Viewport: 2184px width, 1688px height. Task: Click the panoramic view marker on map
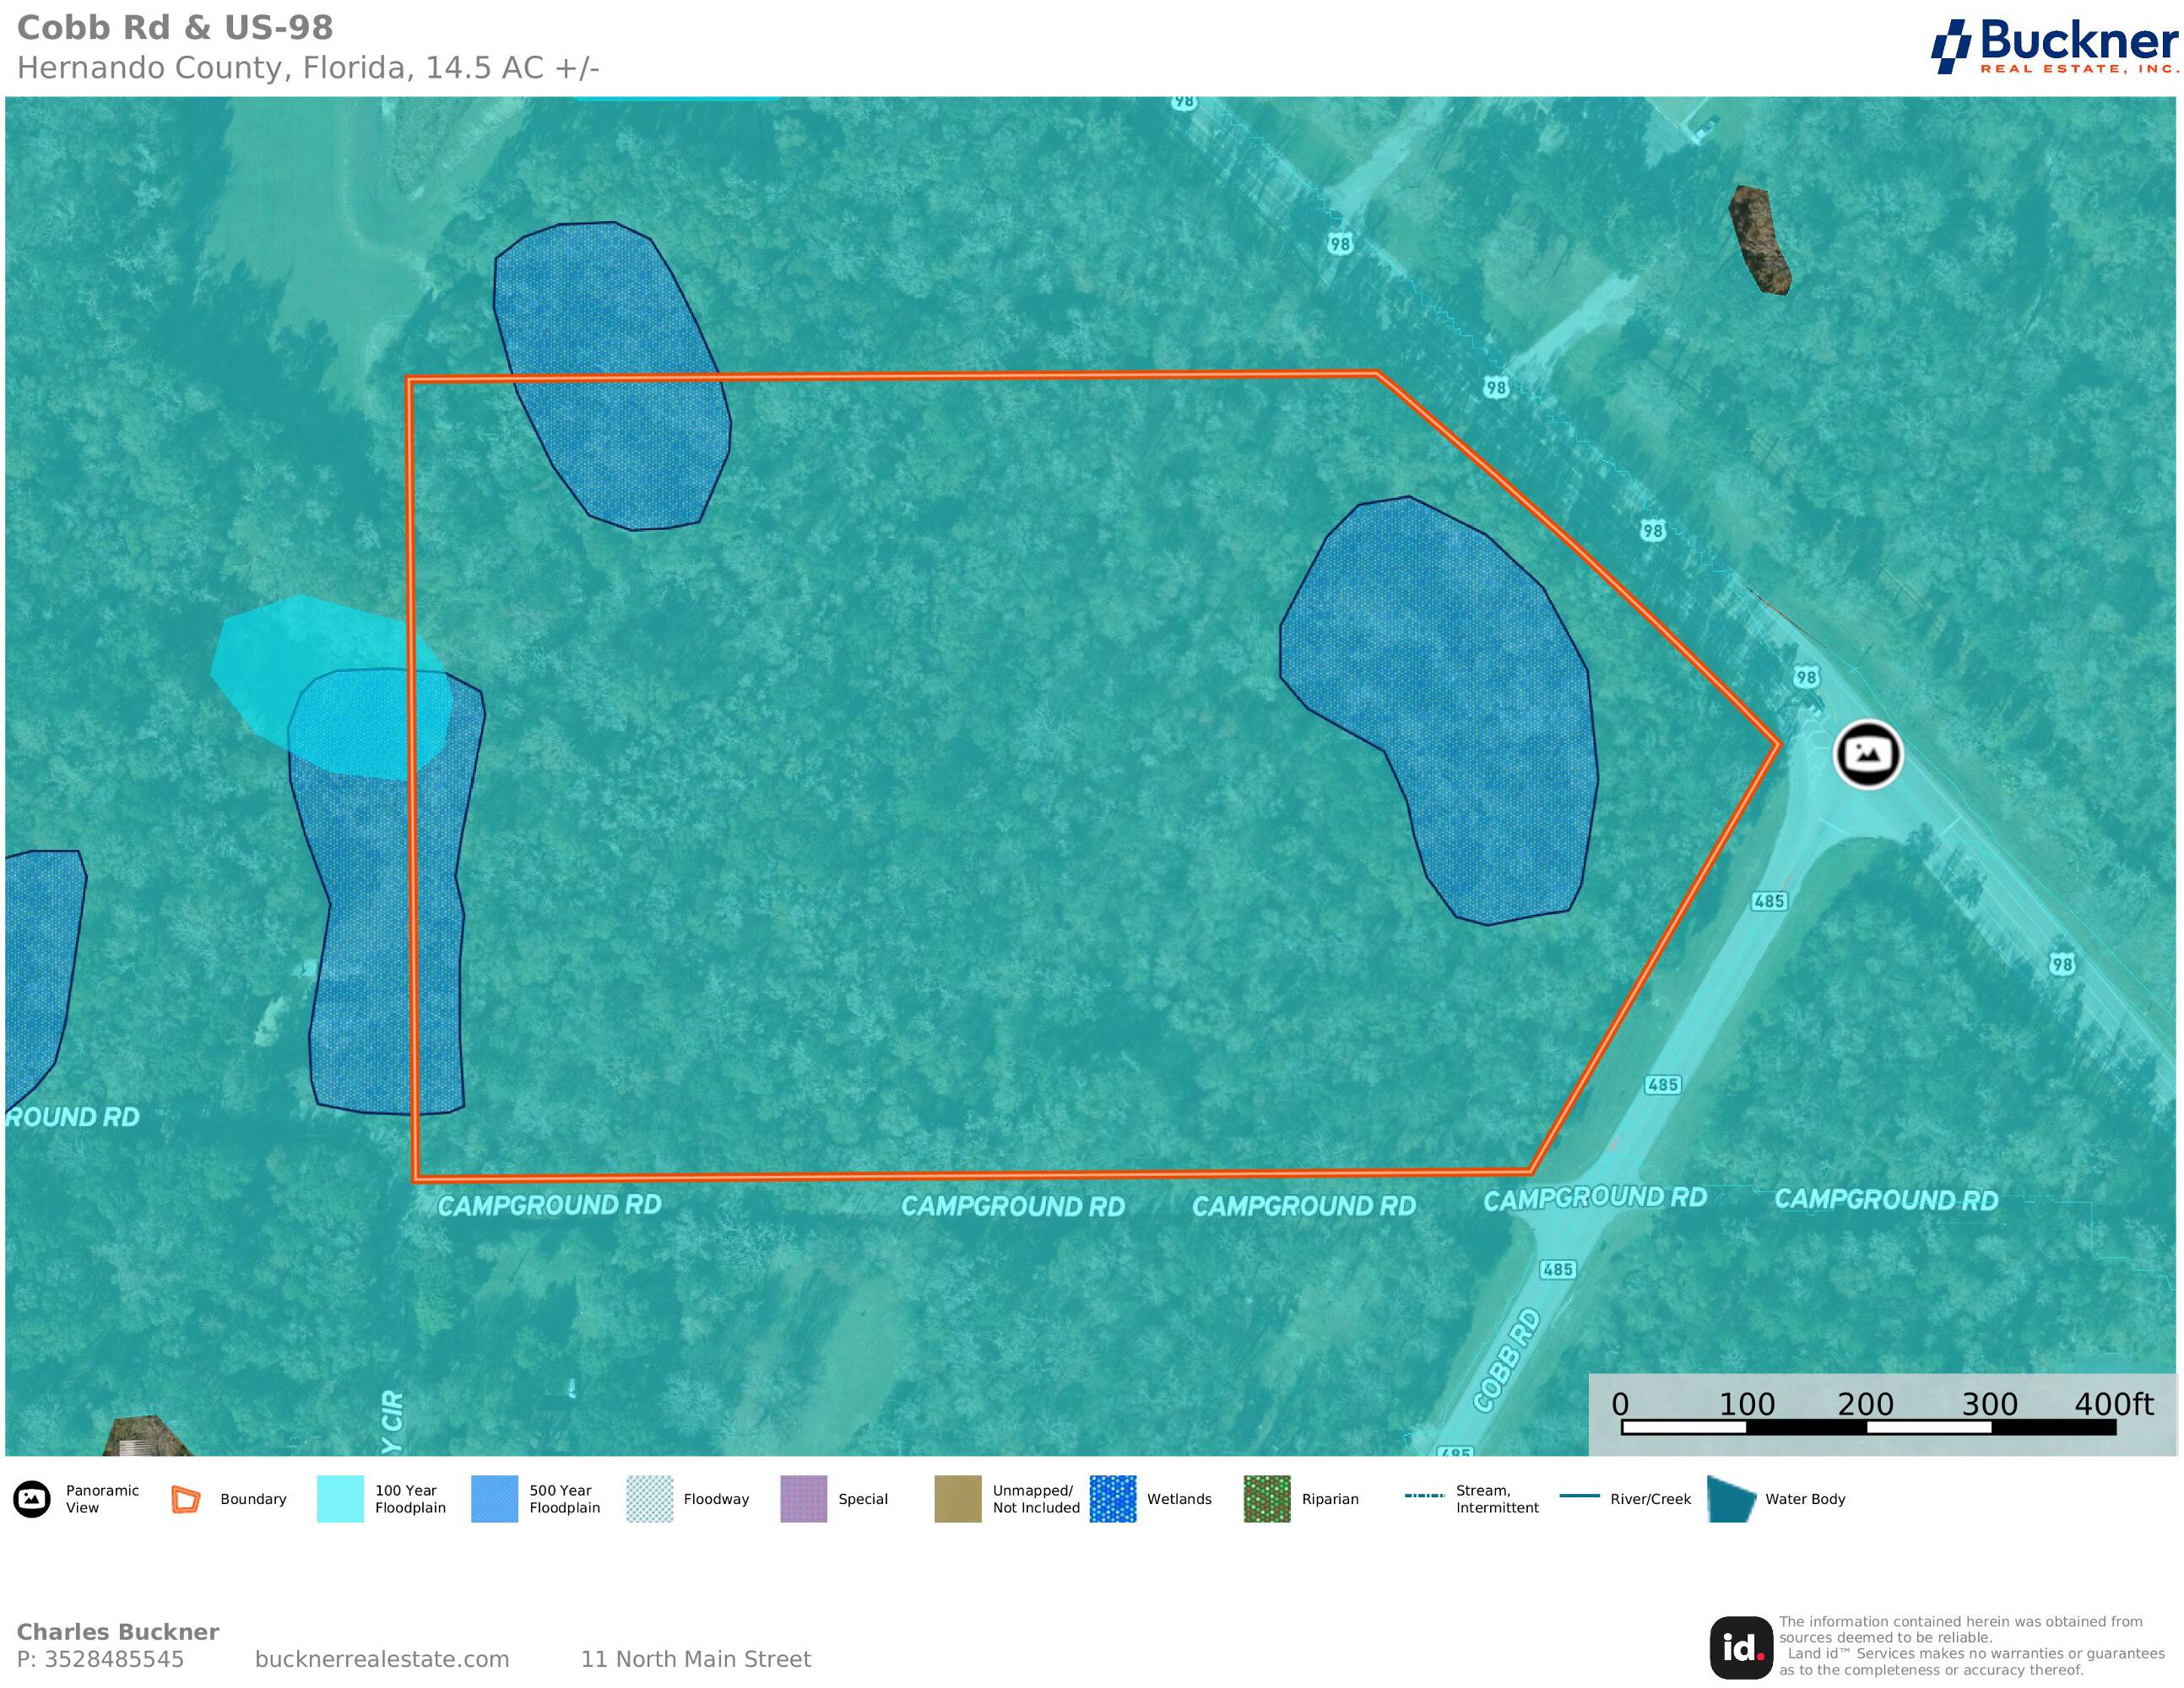1867,754
